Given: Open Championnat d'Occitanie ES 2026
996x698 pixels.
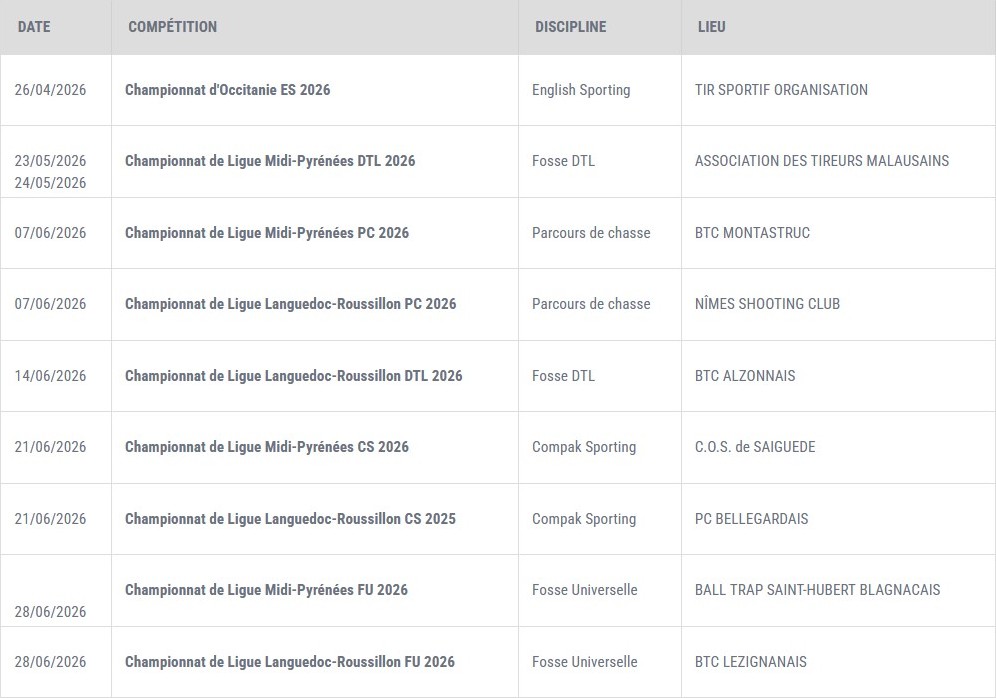Looking at the screenshot, I should [227, 90].
